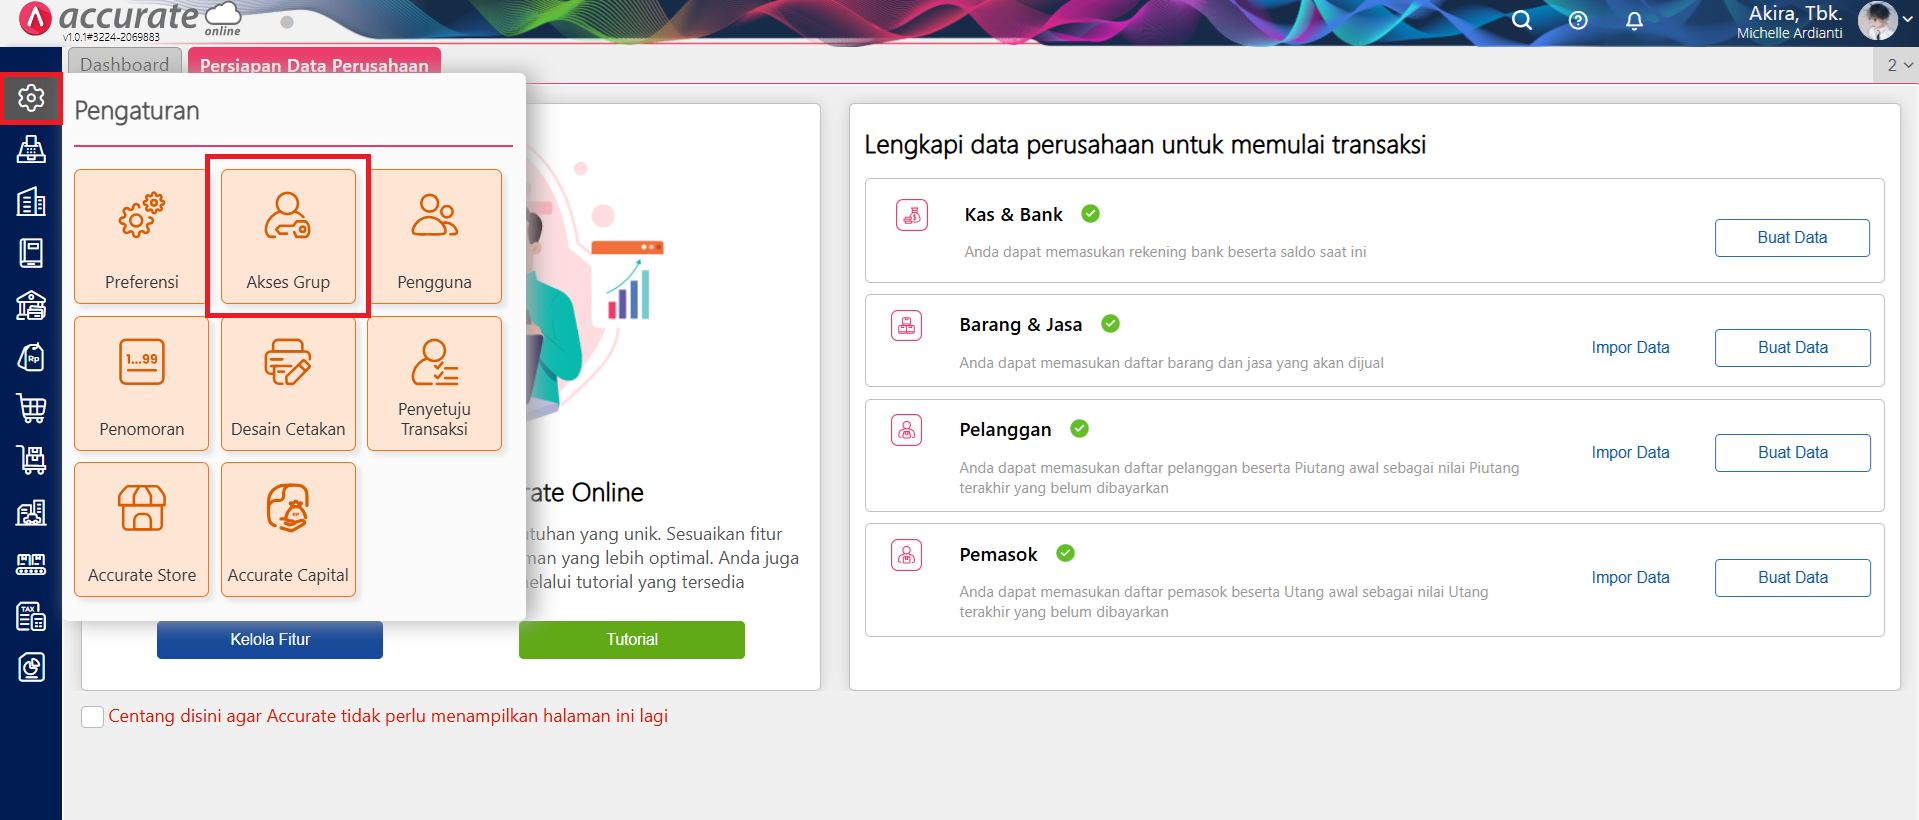Select the Persiapan Data Perusahaan tab
Viewport: 1919px width, 820px height.
tap(314, 65)
